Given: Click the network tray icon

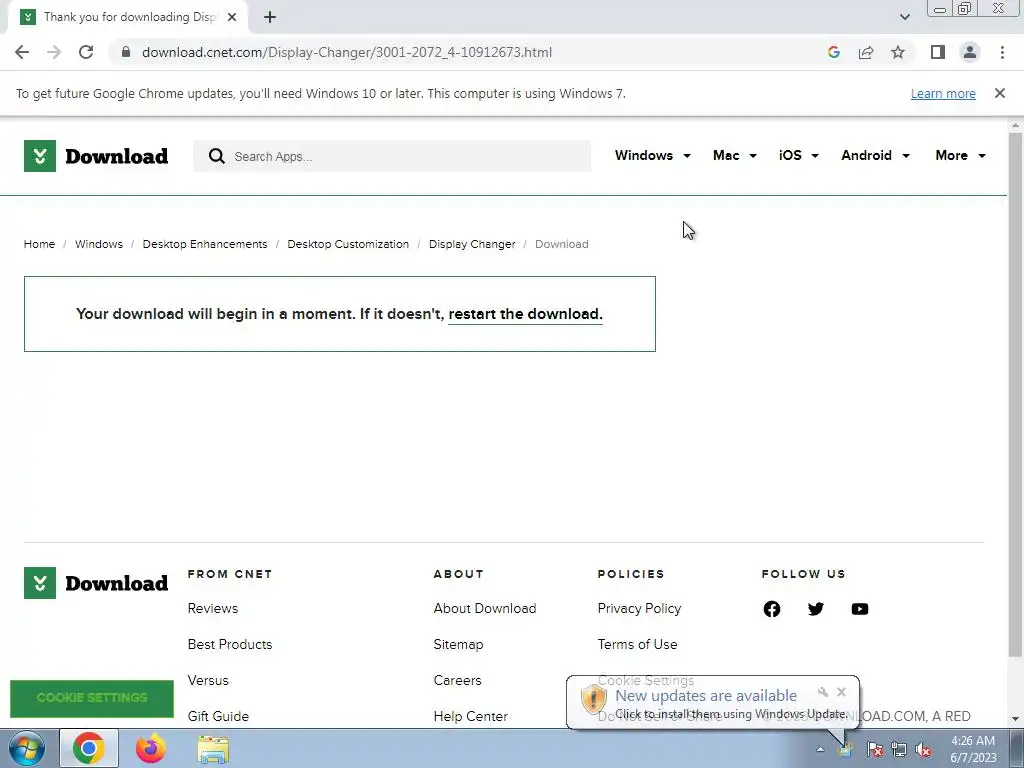Looking at the screenshot, I should tap(899, 750).
